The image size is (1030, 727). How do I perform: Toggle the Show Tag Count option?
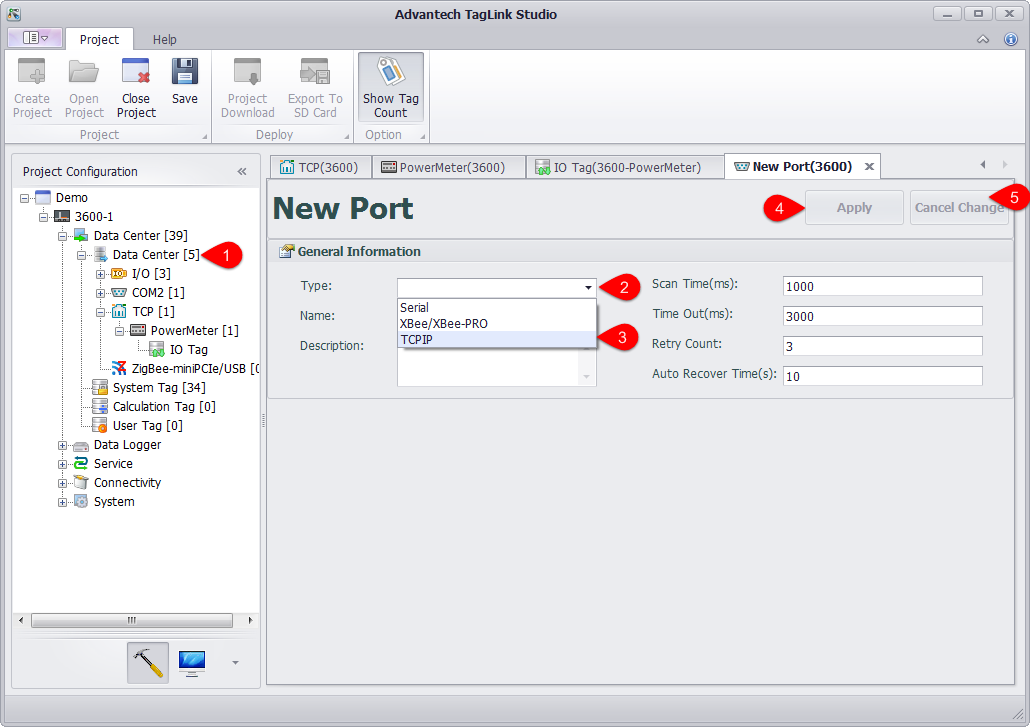click(x=391, y=88)
